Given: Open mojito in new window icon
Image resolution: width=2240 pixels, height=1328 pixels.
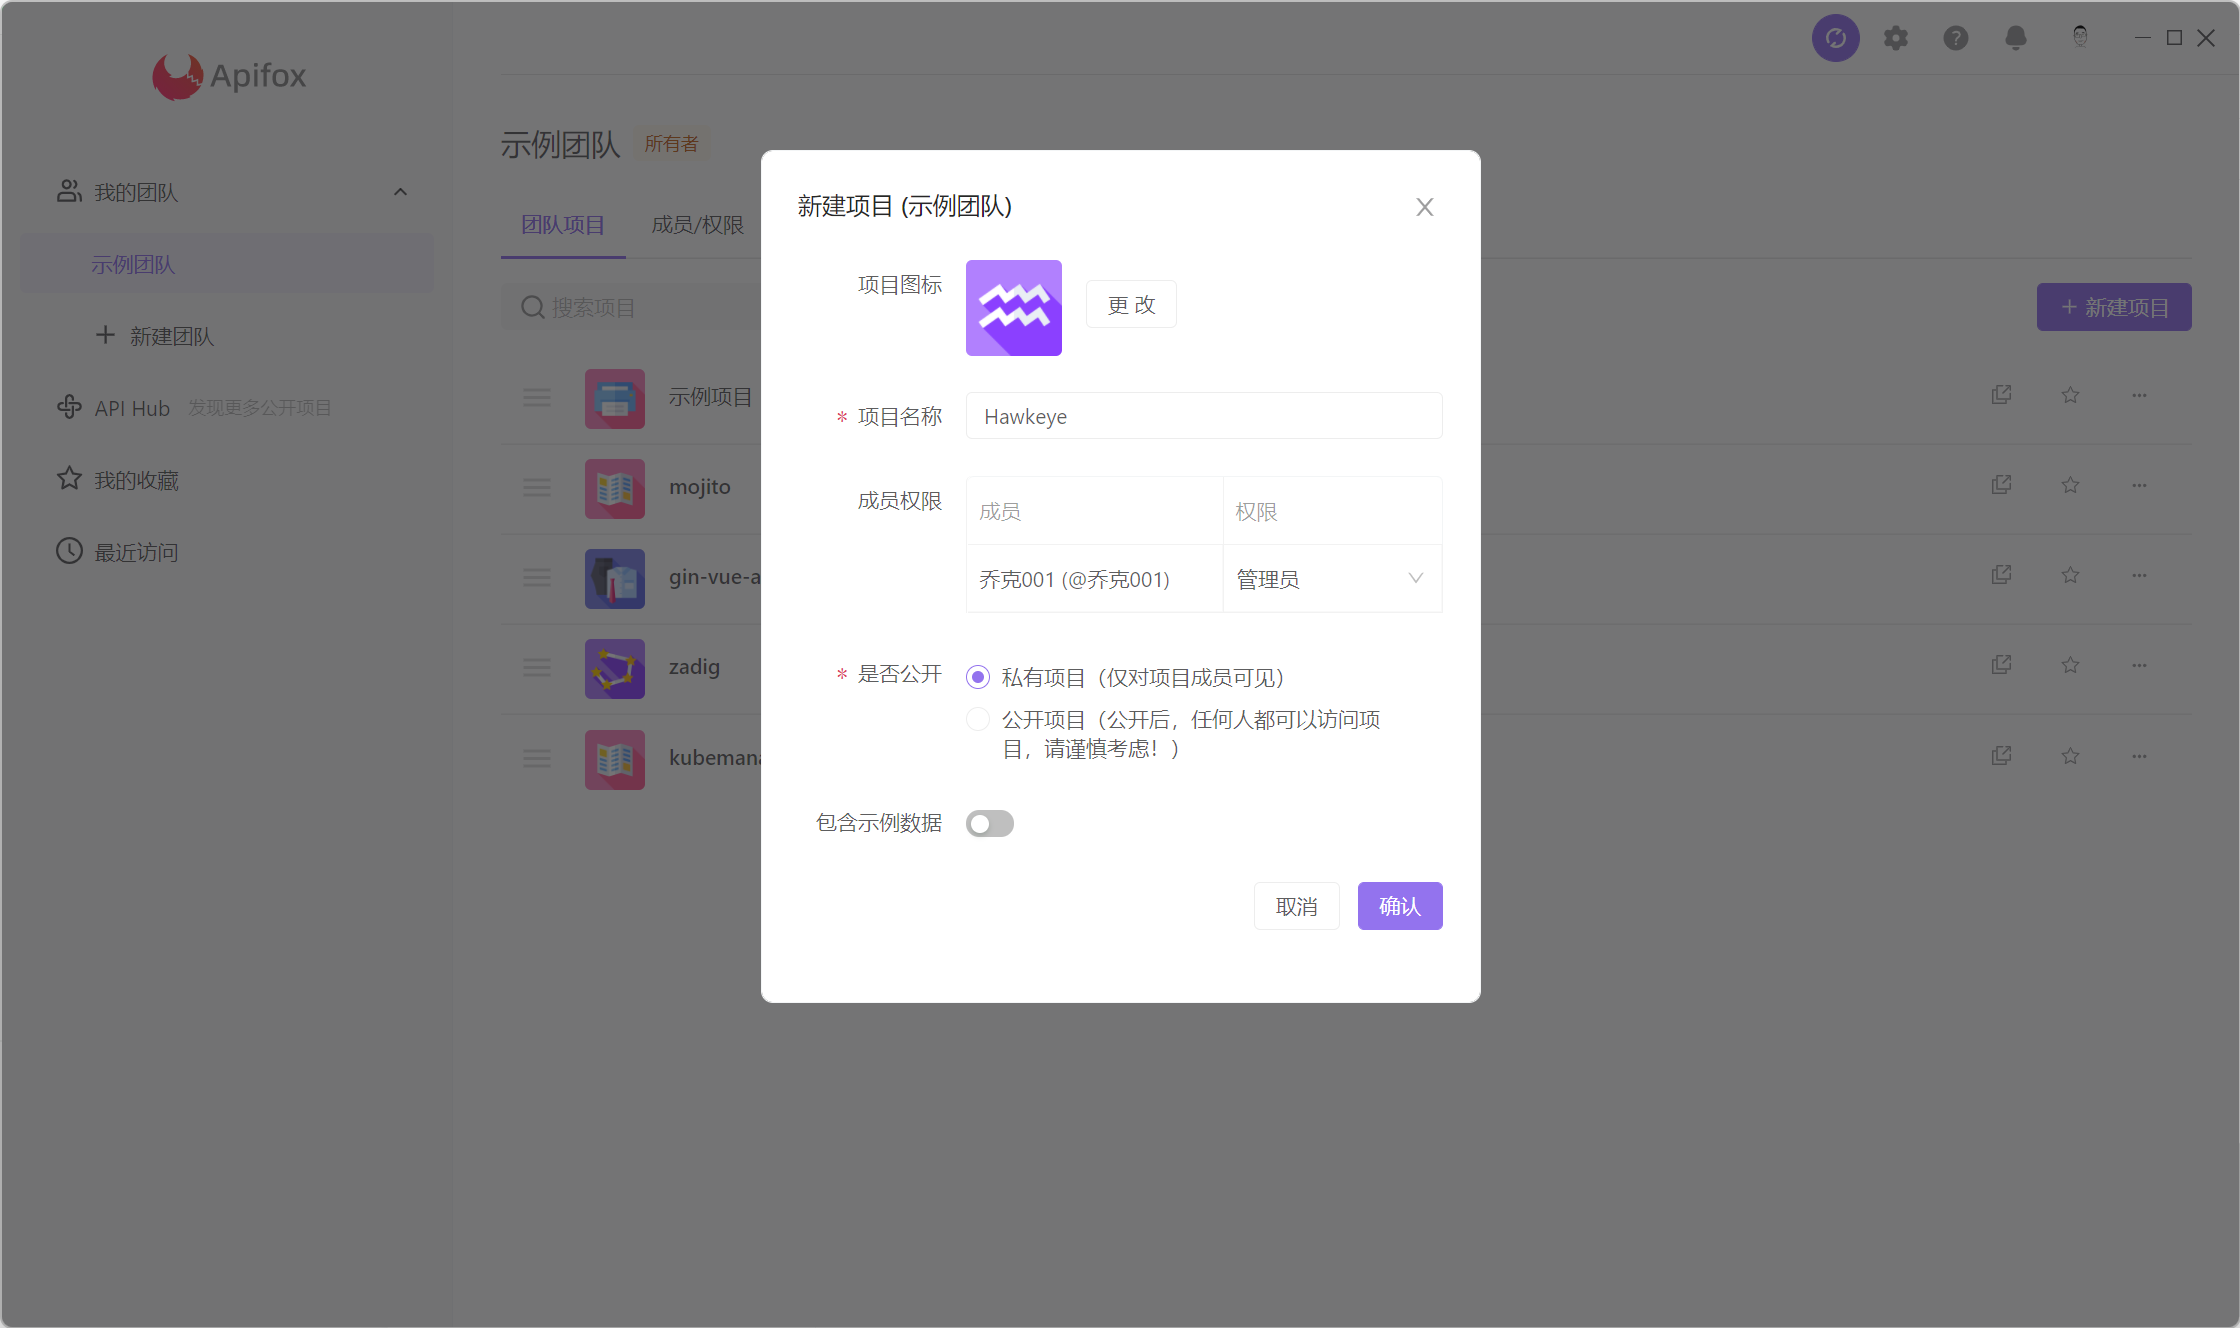Looking at the screenshot, I should point(2001,485).
